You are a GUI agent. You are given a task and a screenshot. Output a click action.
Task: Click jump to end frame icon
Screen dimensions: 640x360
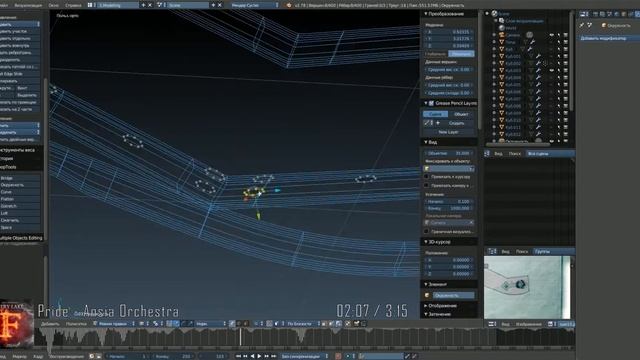tap(273, 356)
